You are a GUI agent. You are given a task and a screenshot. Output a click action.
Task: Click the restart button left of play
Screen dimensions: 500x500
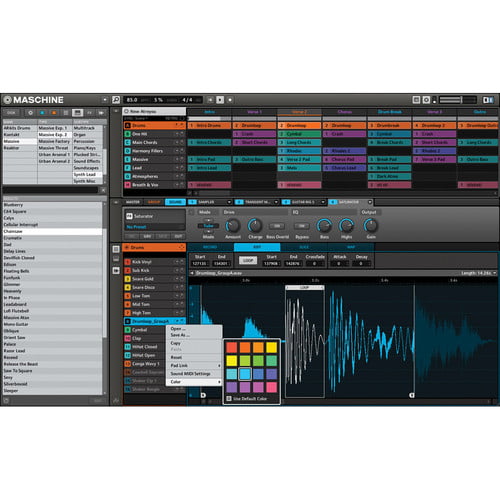210,99
